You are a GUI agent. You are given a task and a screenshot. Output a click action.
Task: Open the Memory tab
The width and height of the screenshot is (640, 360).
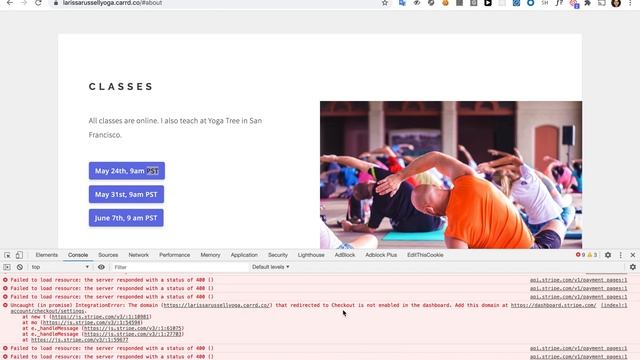click(210, 255)
